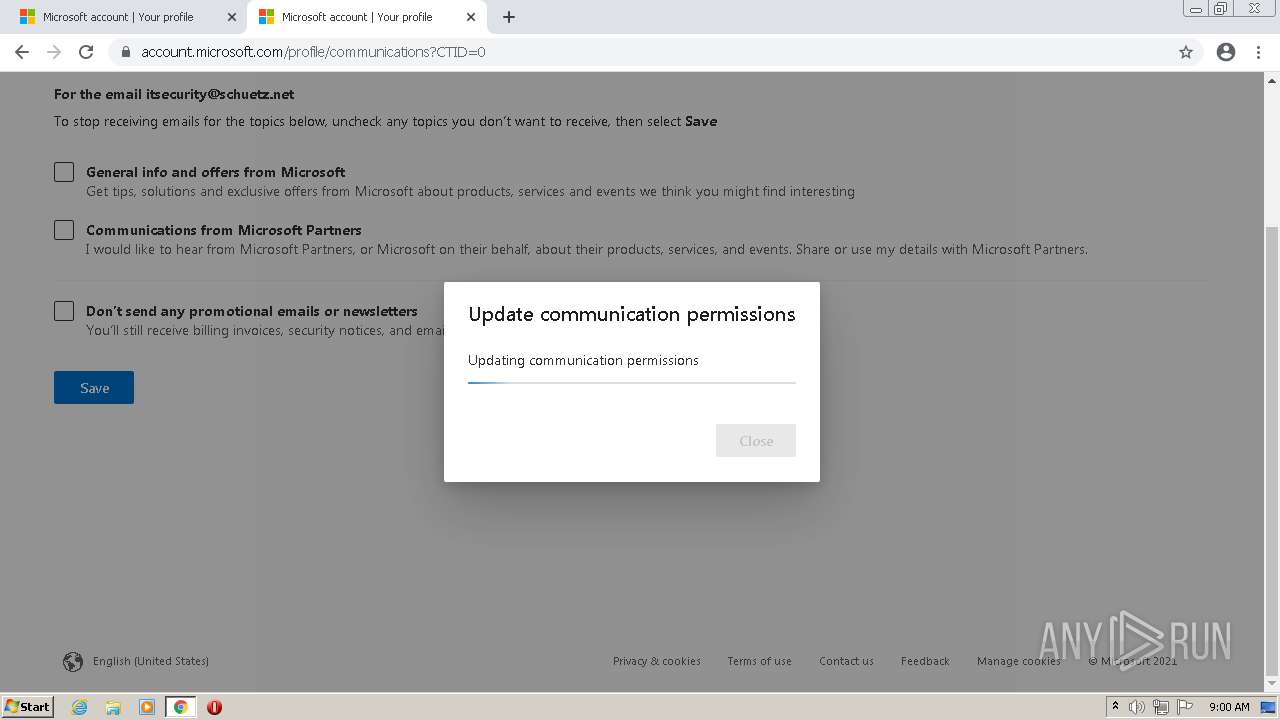Open the English (United States) language link
Viewport: 1280px width, 720px height.
pos(151,661)
